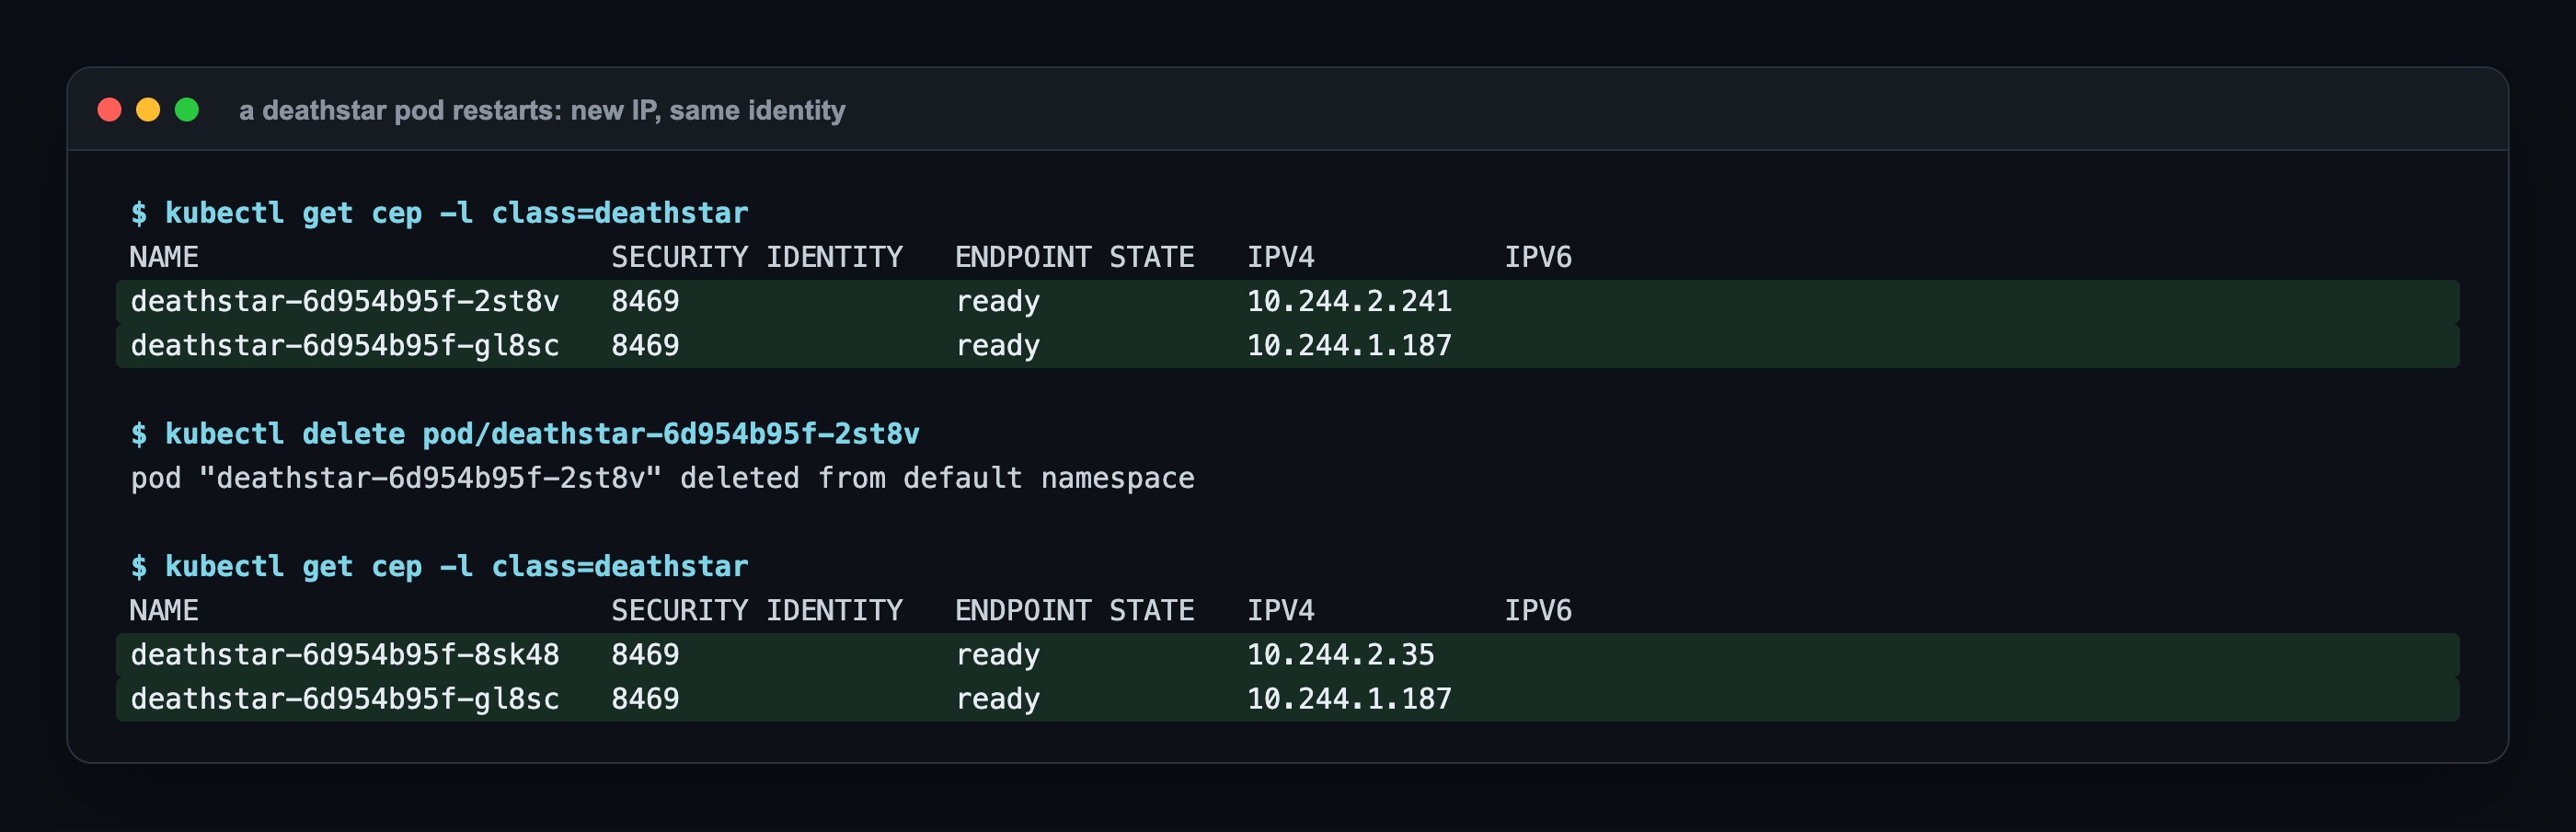
Task: Click 'deathstar-6d954b95f-gl8sc' in the second table
Action: pyautogui.click(x=345, y=698)
